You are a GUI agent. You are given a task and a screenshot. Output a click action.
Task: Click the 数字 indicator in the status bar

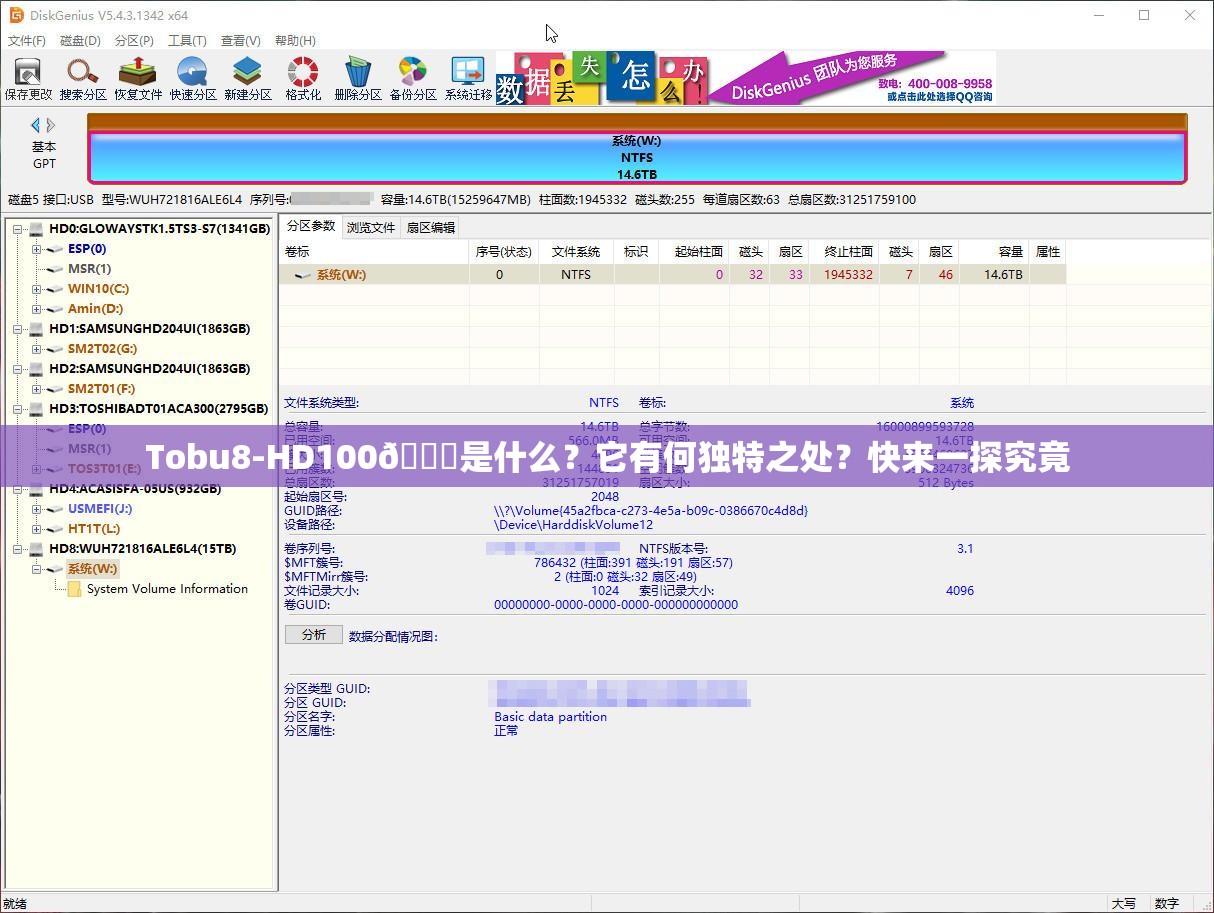1166,902
